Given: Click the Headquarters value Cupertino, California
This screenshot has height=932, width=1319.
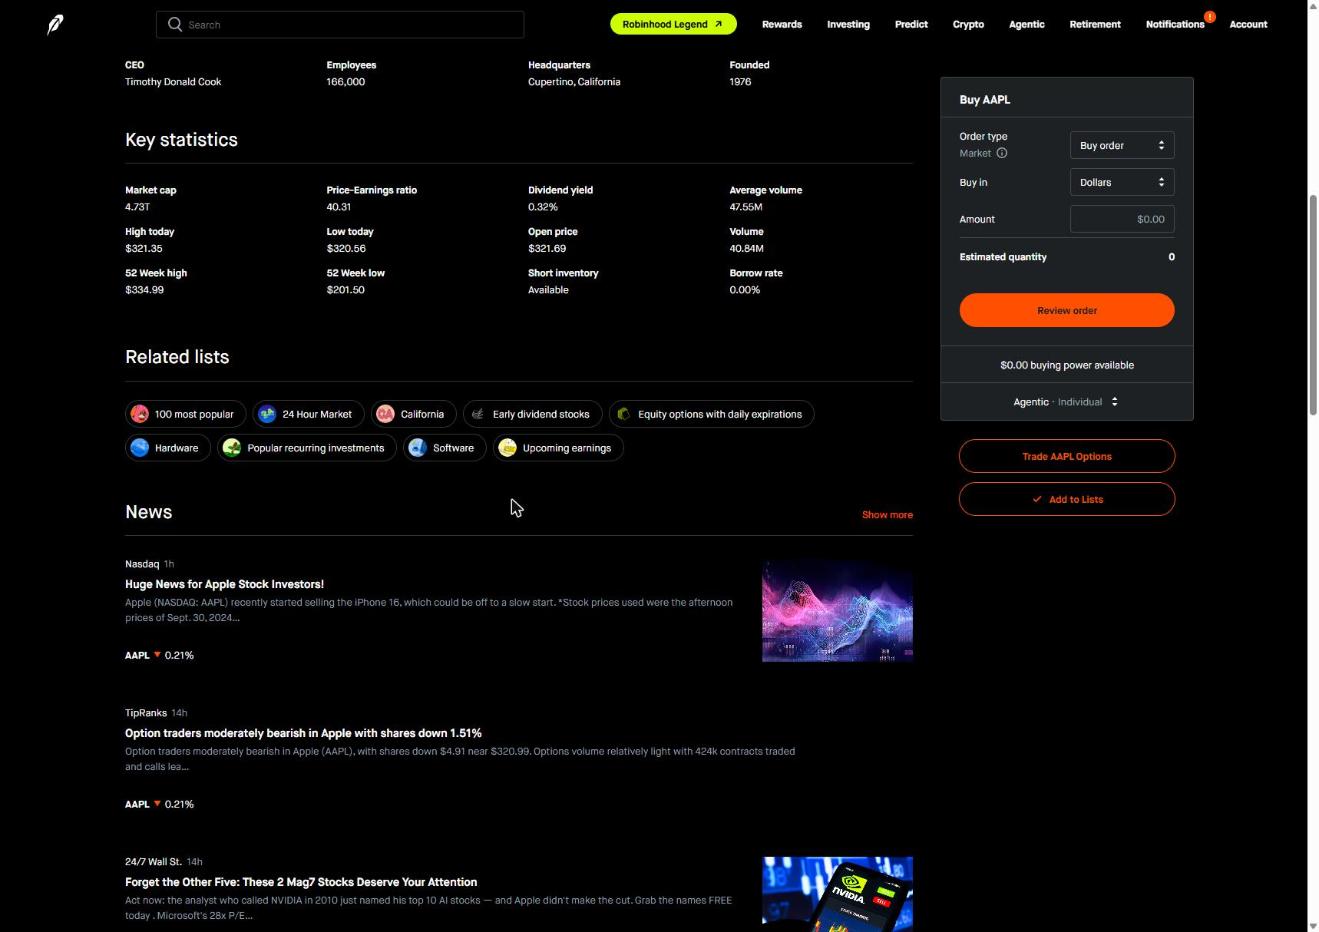Looking at the screenshot, I should (574, 82).
